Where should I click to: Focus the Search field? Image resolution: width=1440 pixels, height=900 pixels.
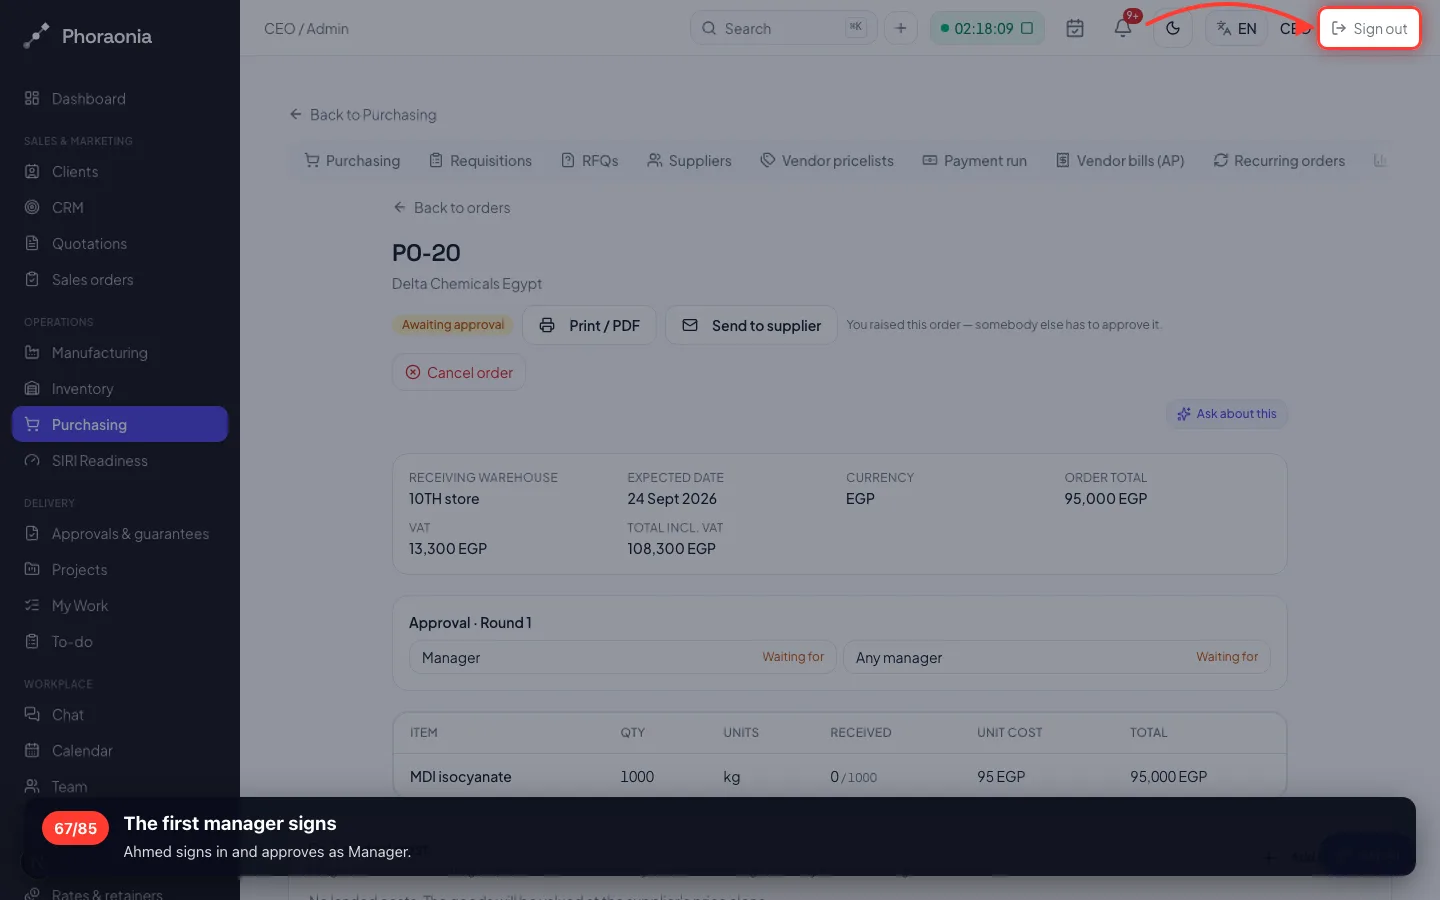click(x=783, y=28)
